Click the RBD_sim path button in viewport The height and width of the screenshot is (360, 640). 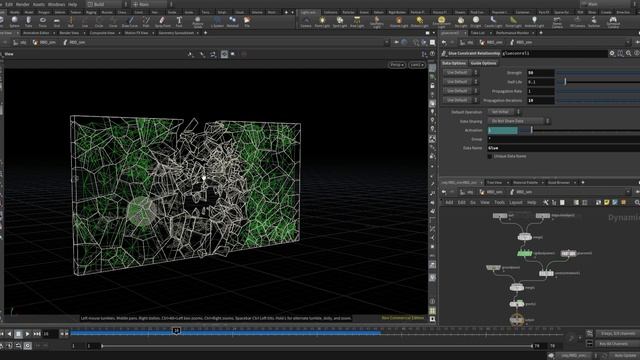pos(44,42)
